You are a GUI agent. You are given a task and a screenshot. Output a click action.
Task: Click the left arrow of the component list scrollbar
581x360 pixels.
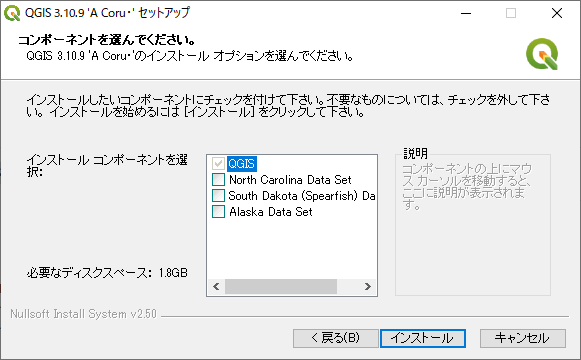(x=216, y=286)
